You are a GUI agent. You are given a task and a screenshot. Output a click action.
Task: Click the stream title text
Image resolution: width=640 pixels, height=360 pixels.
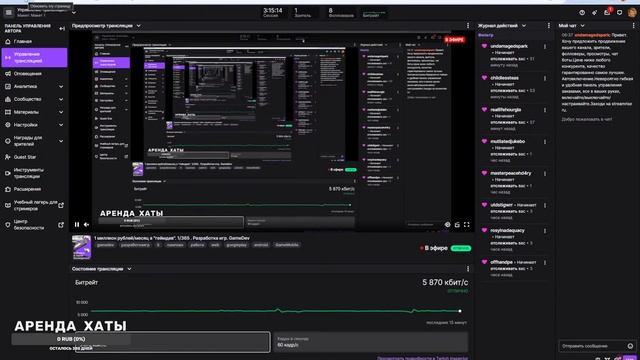point(172,238)
